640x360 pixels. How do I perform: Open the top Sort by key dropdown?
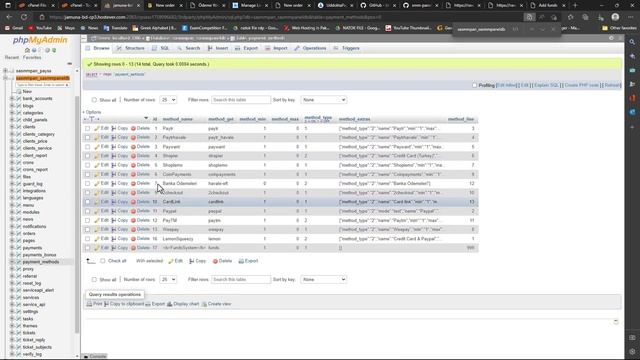tap(324, 100)
